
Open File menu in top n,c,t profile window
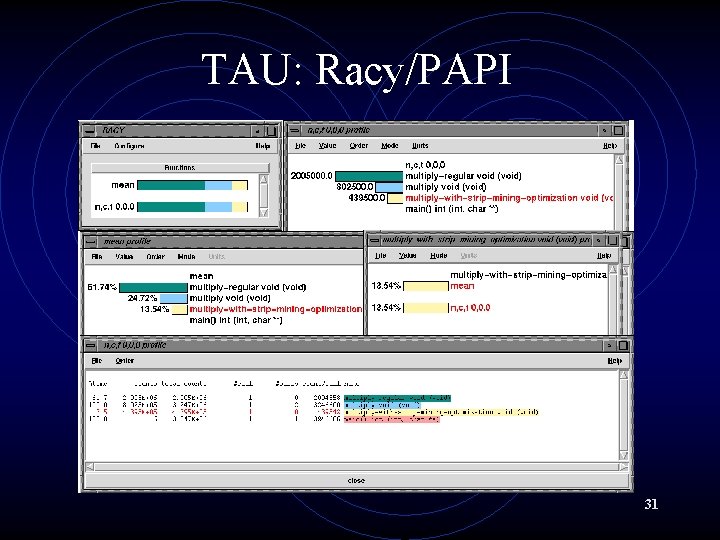(300, 146)
